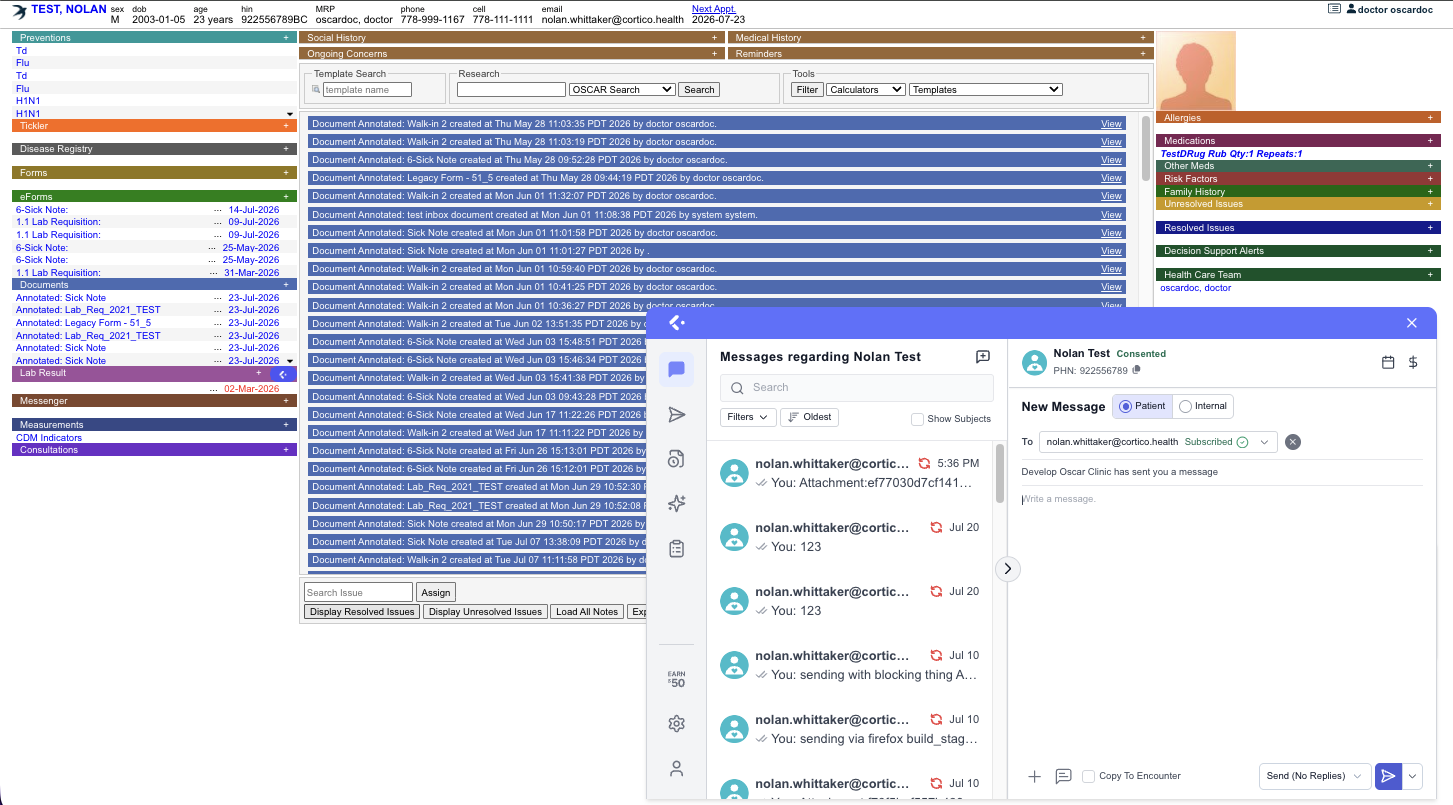The height and width of the screenshot is (805, 1453).
Task: Open the TEST, NOLAN patient name link
Action: (69, 9)
